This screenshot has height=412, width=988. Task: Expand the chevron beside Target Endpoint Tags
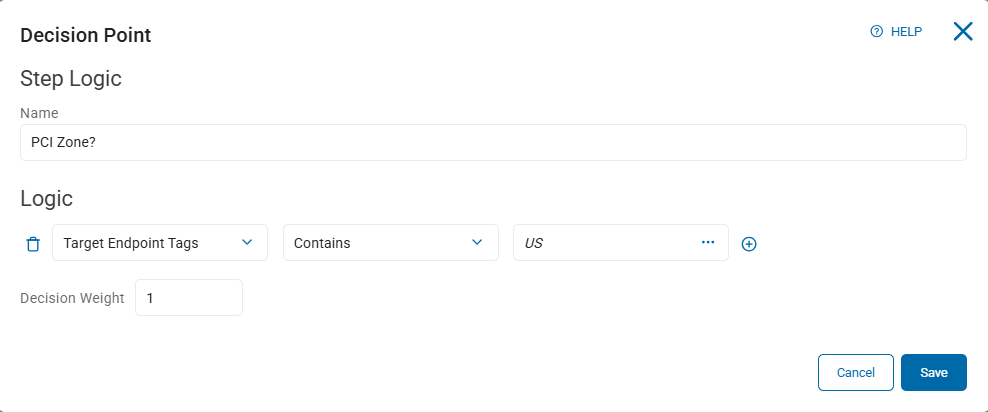point(247,242)
